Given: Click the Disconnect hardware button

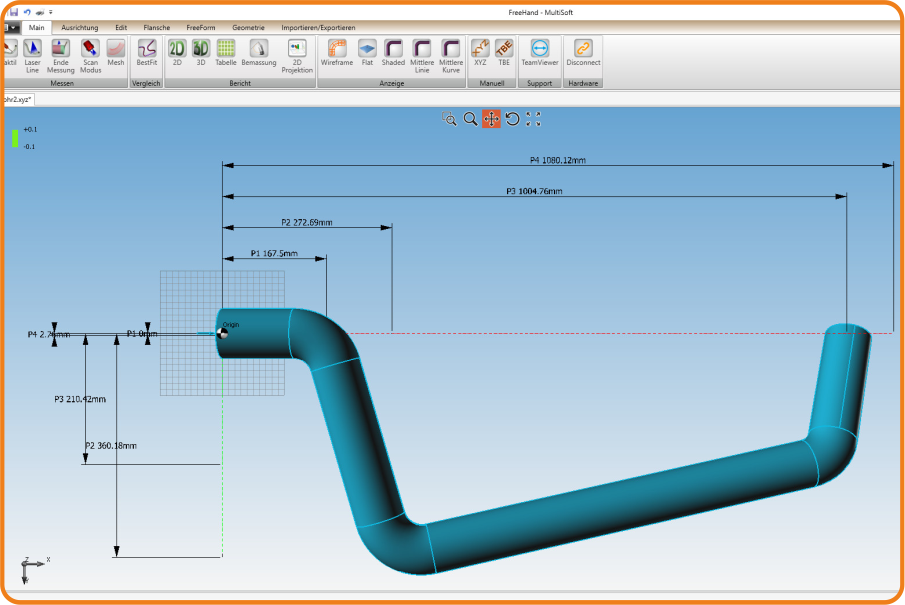Looking at the screenshot, I should click(583, 53).
